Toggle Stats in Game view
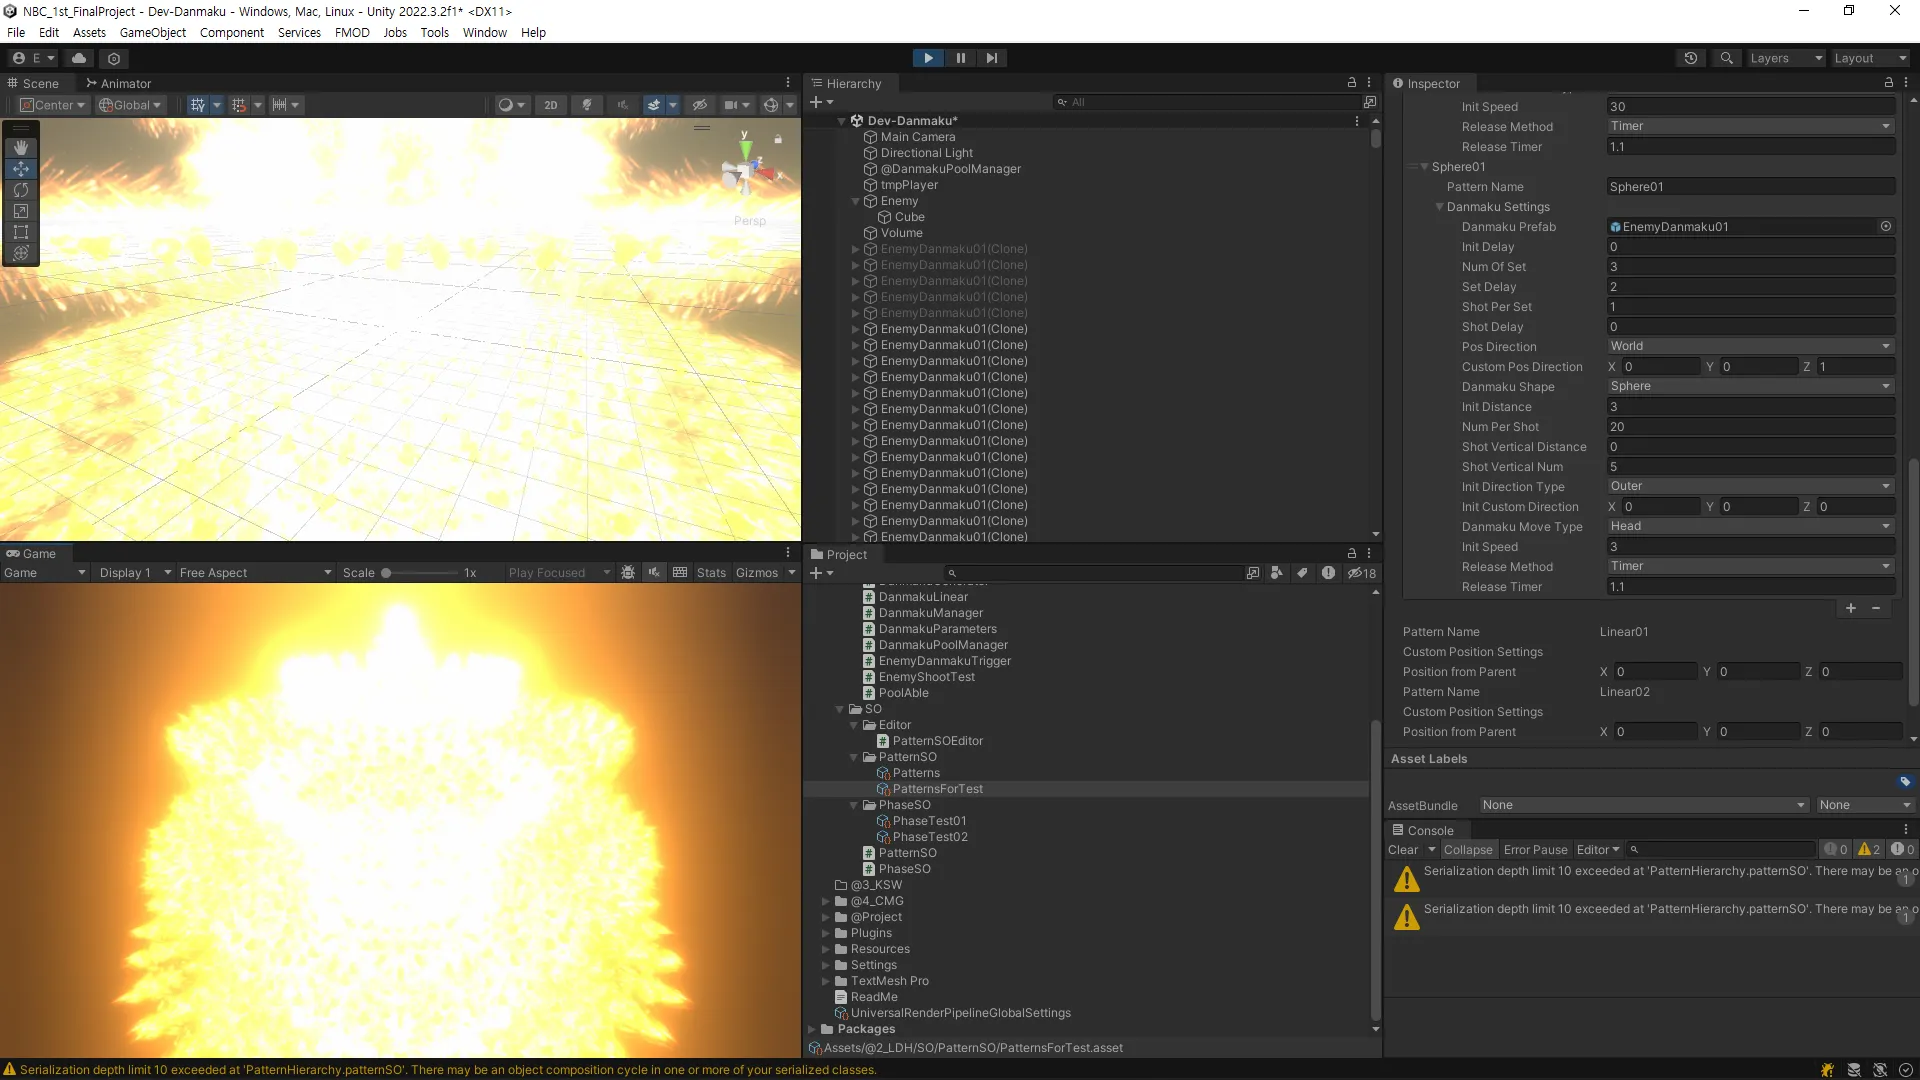Screen dimensions: 1920x1080 711,573
